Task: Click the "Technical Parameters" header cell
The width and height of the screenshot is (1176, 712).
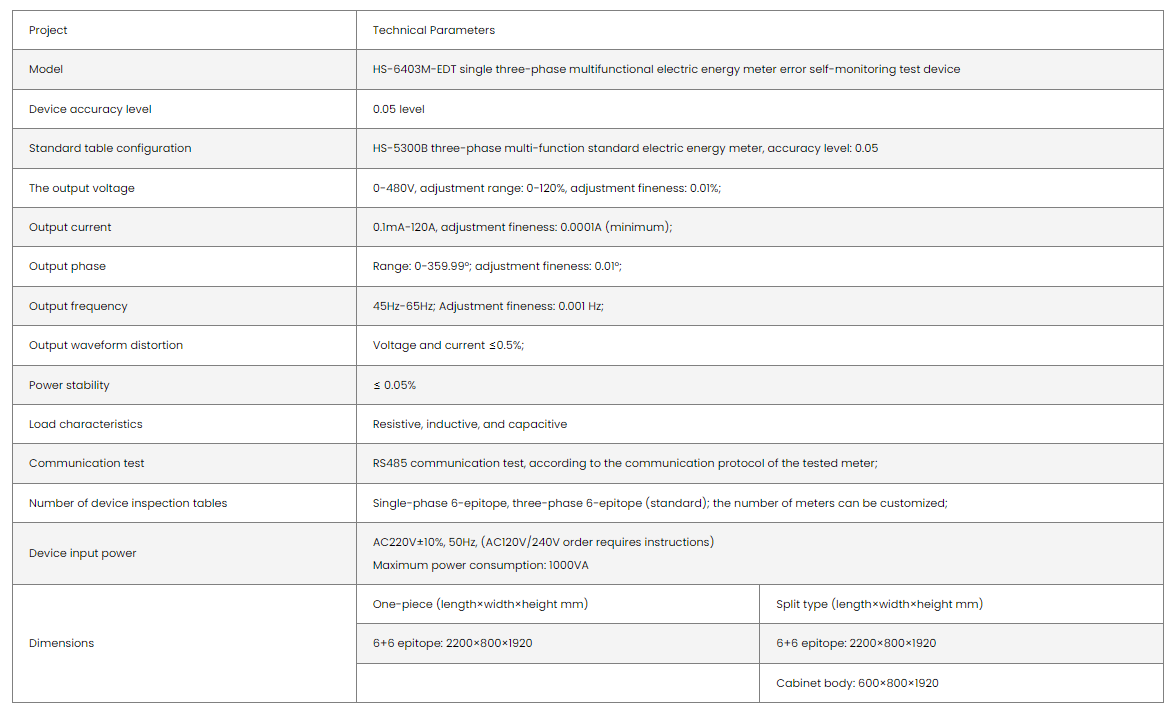Action: (433, 30)
